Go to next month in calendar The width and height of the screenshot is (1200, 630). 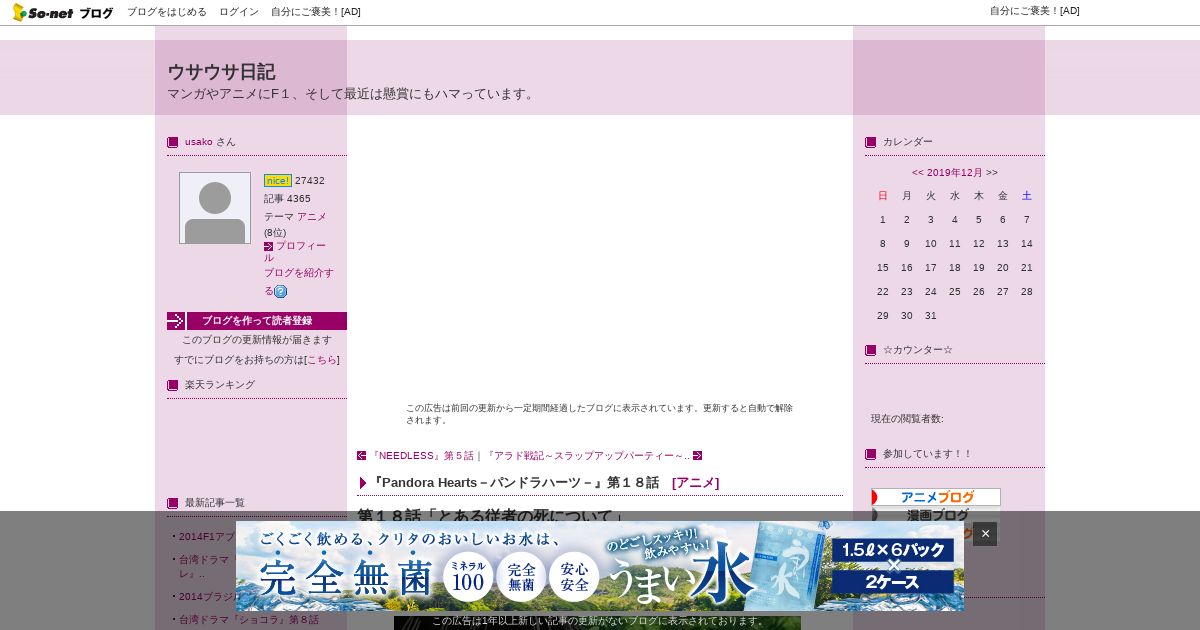(992, 173)
